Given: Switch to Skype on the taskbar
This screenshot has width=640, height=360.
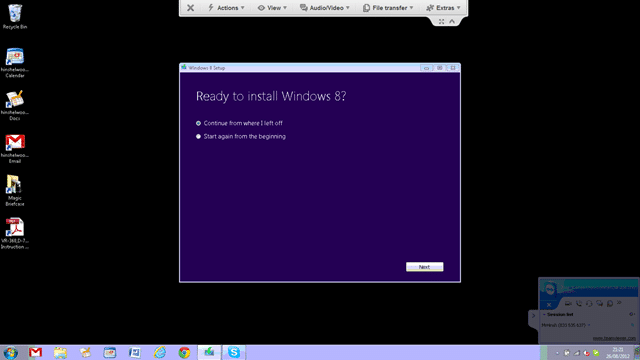Looking at the screenshot, I should click(234, 352).
